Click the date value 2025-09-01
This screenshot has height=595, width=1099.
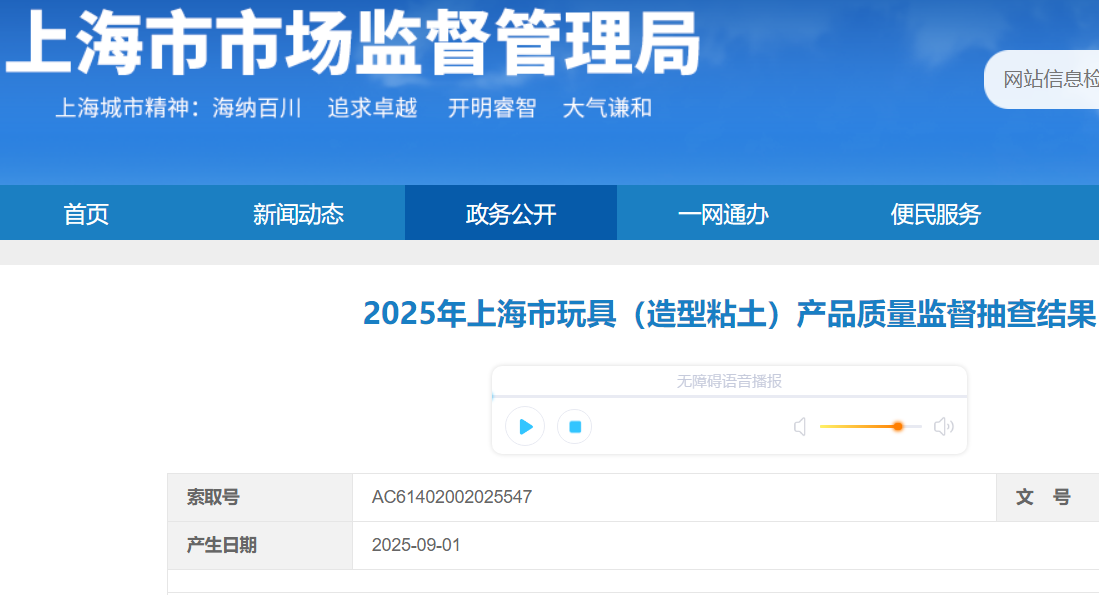click(416, 545)
